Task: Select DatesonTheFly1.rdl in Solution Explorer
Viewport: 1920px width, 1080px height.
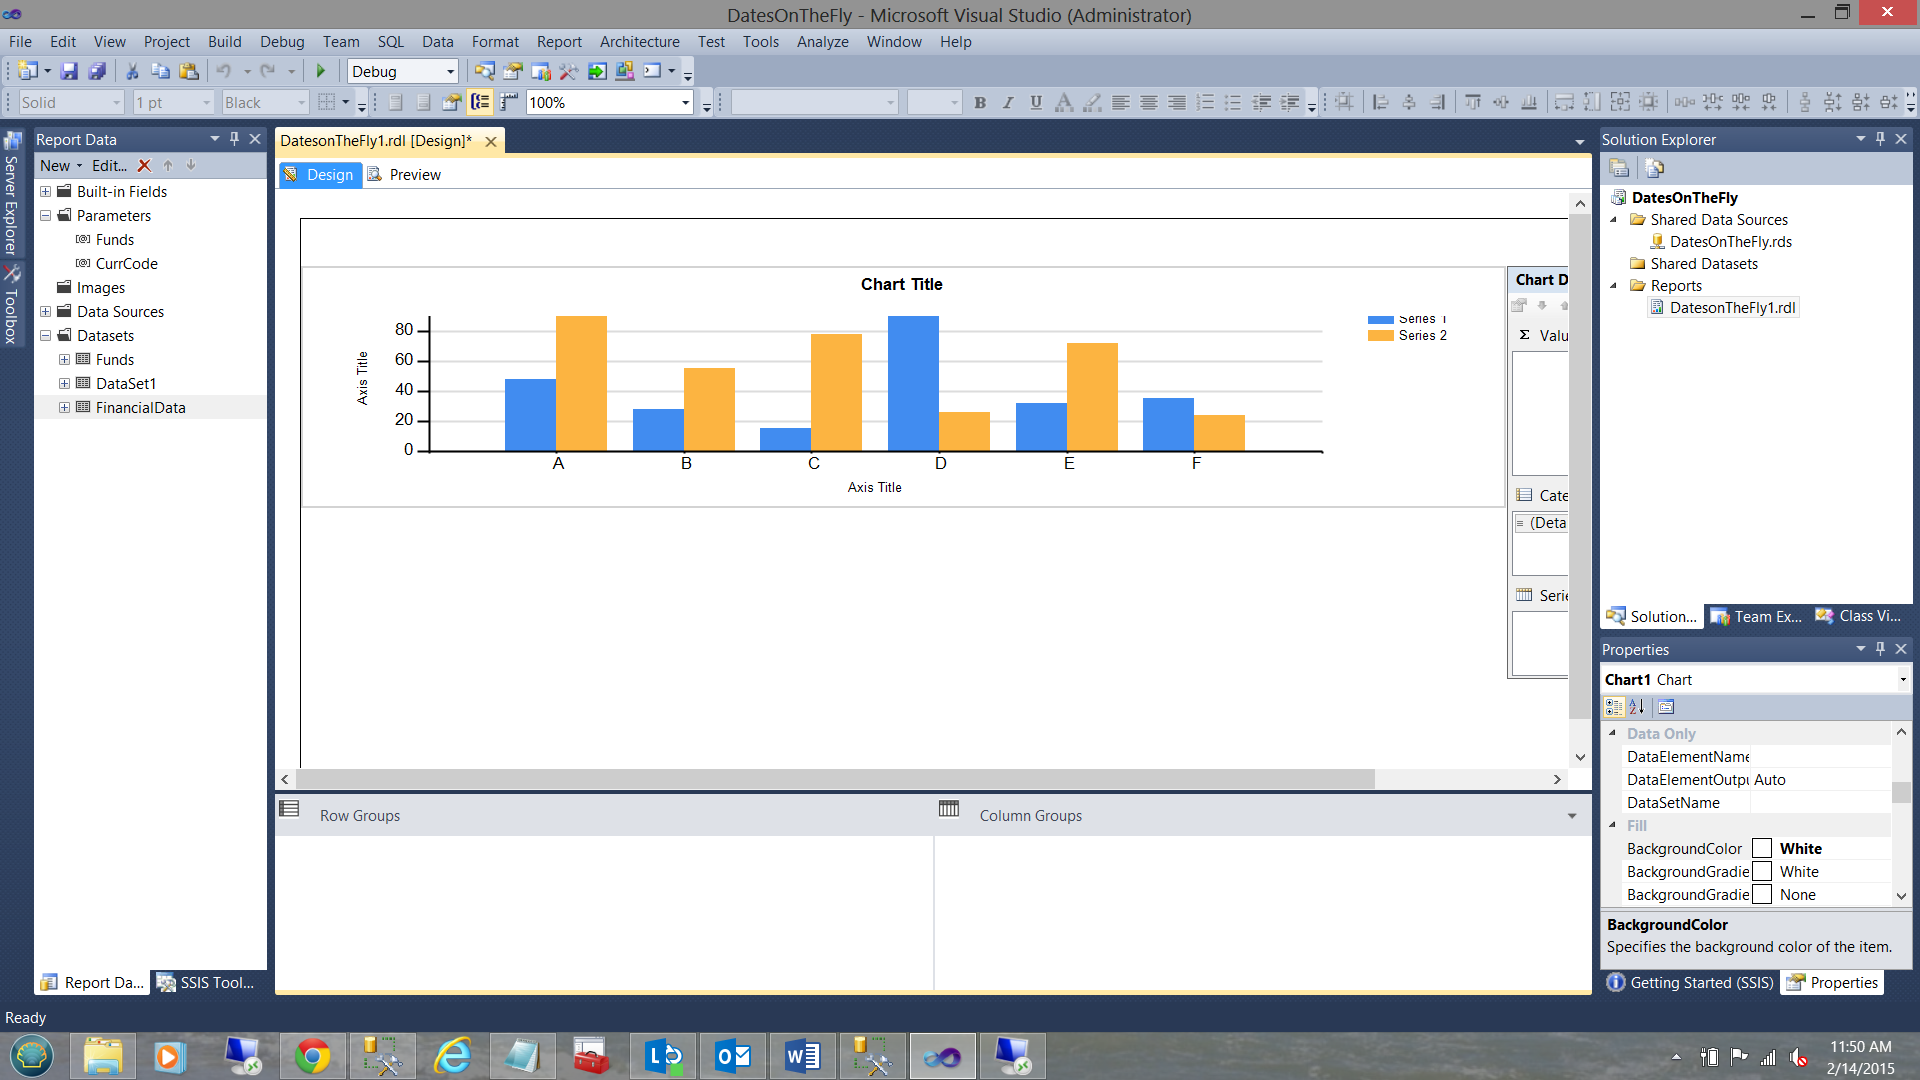Action: [1732, 308]
